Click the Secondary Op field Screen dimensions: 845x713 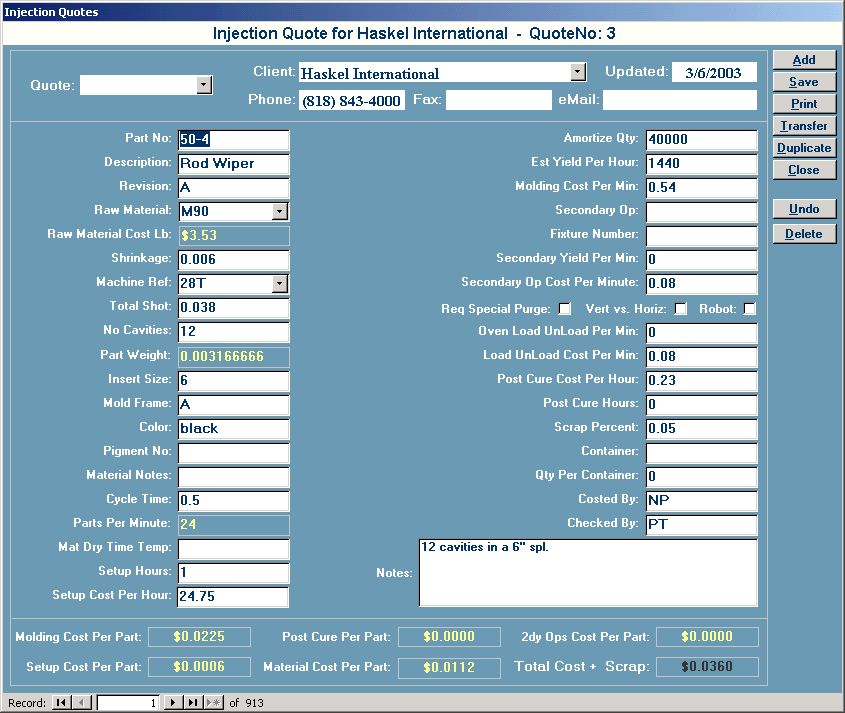702,211
